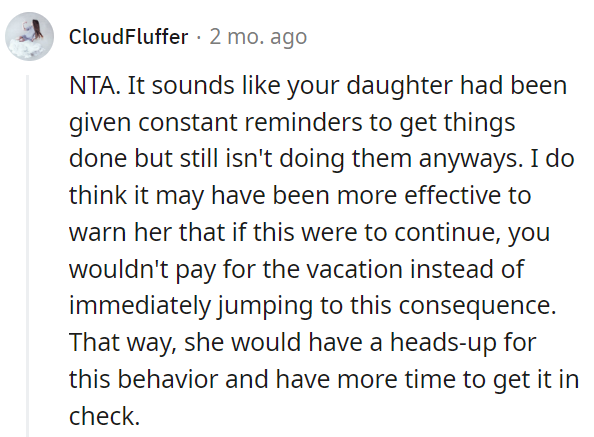Click the line 'That way, she would have a heads-up for'

[303, 343]
